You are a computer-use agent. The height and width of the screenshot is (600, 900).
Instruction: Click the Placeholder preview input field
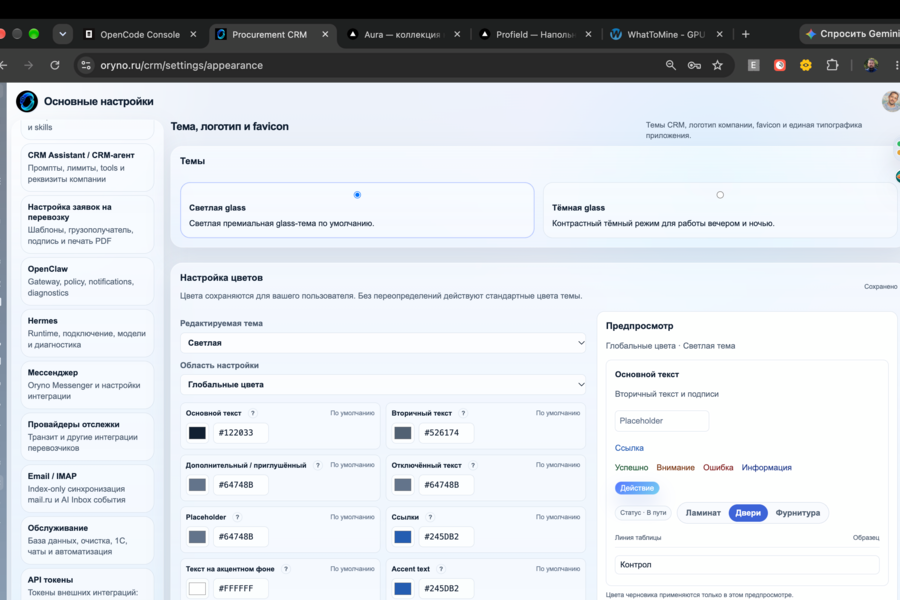(x=662, y=421)
